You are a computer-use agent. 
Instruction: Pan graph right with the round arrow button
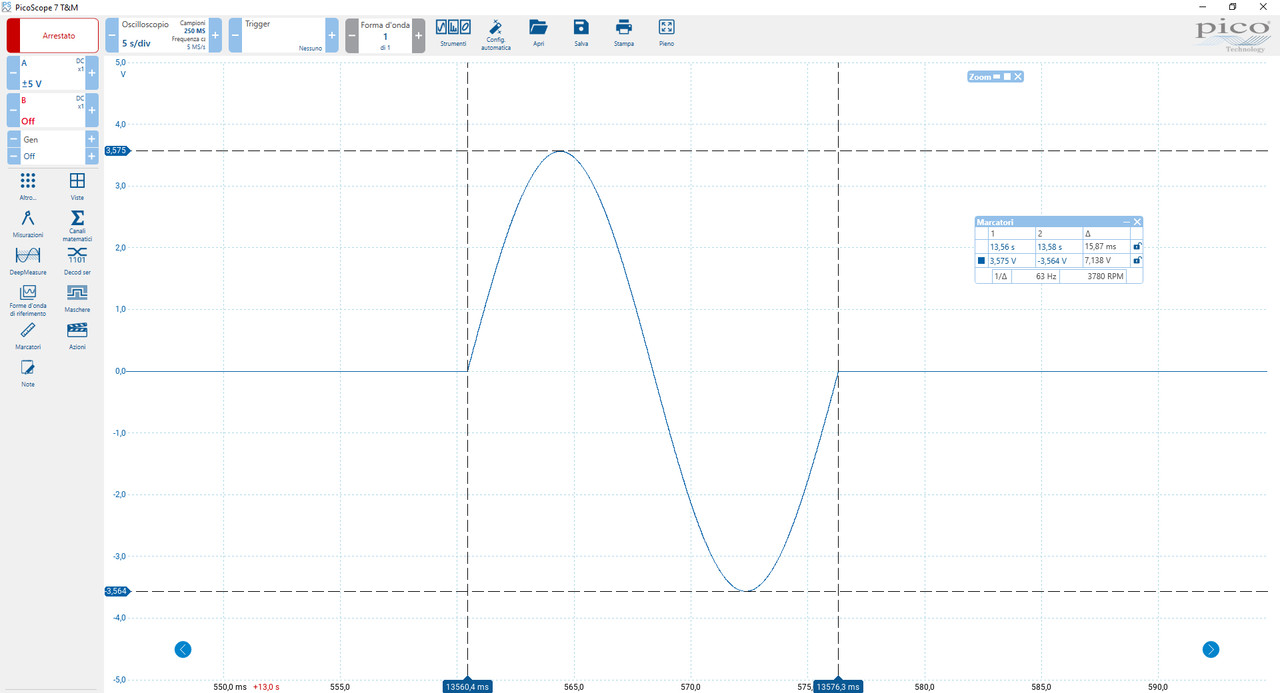click(1211, 649)
